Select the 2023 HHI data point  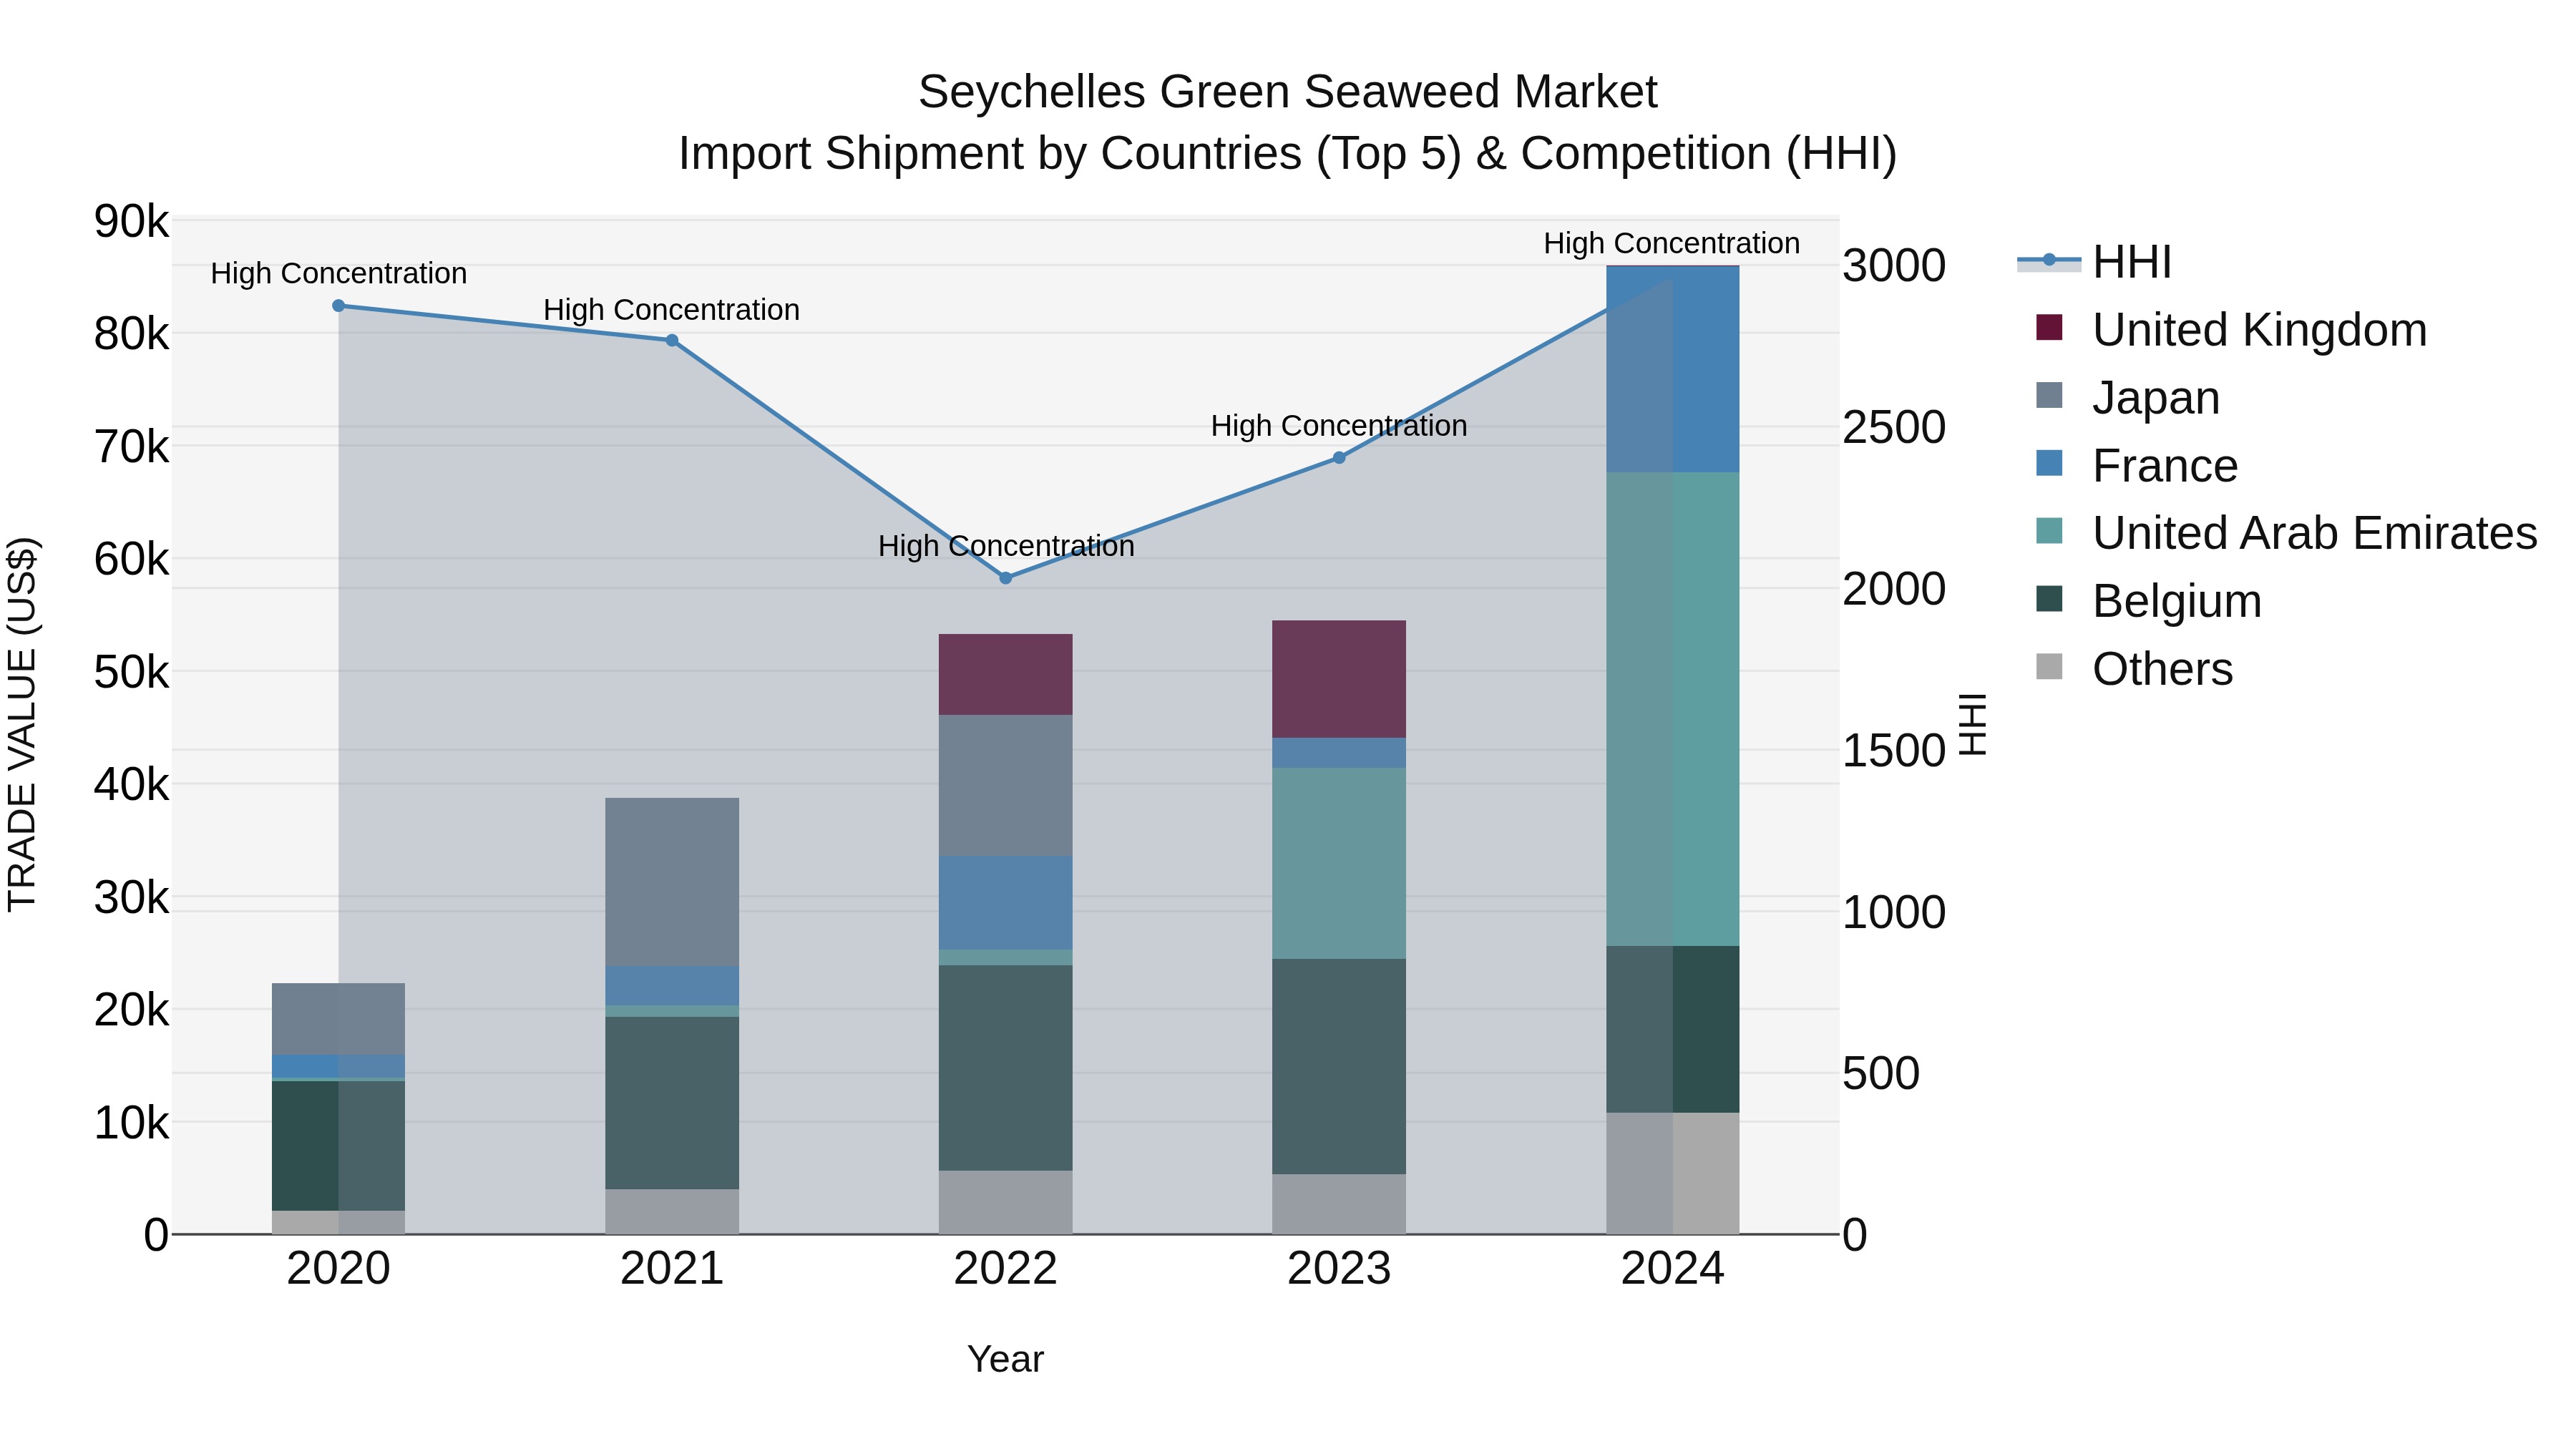point(1339,458)
